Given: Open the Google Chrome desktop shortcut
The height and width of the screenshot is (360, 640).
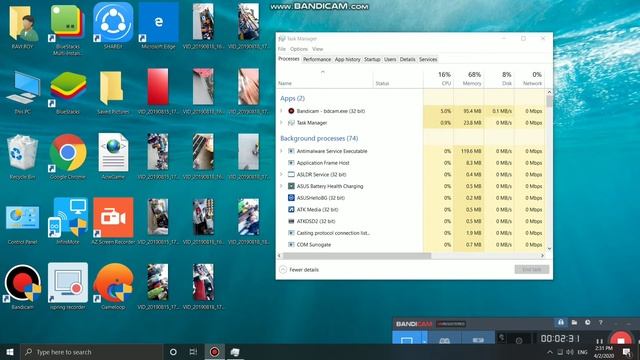Looking at the screenshot, I should 68,157.
